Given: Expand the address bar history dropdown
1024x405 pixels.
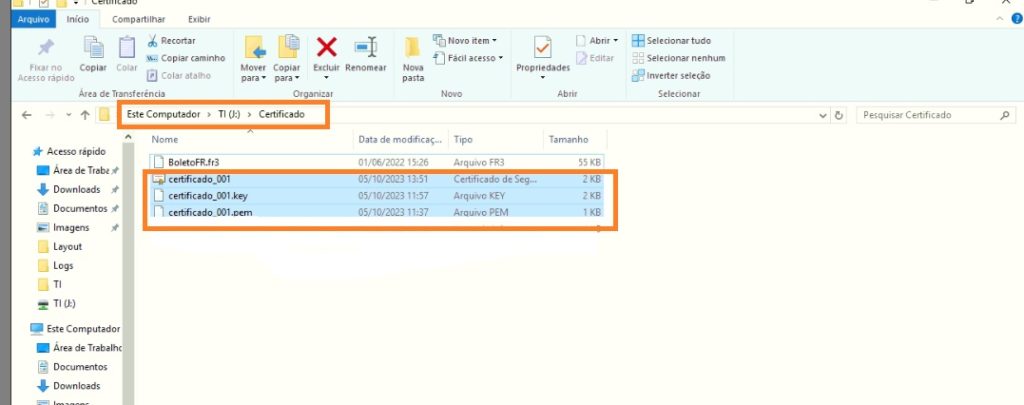Looking at the screenshot, I should click(822, 115).
